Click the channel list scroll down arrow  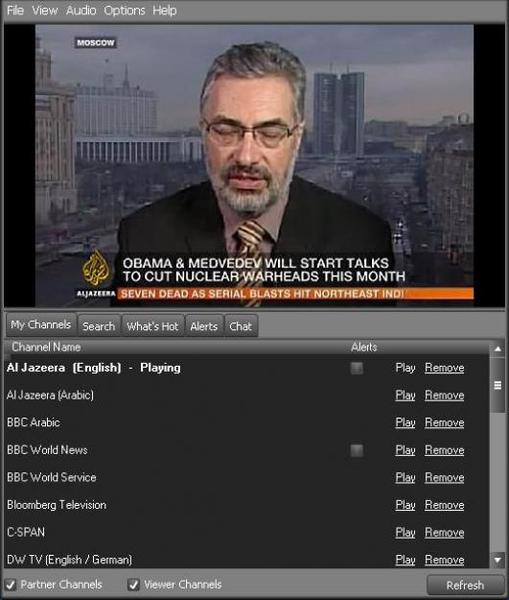pos(498,560)
